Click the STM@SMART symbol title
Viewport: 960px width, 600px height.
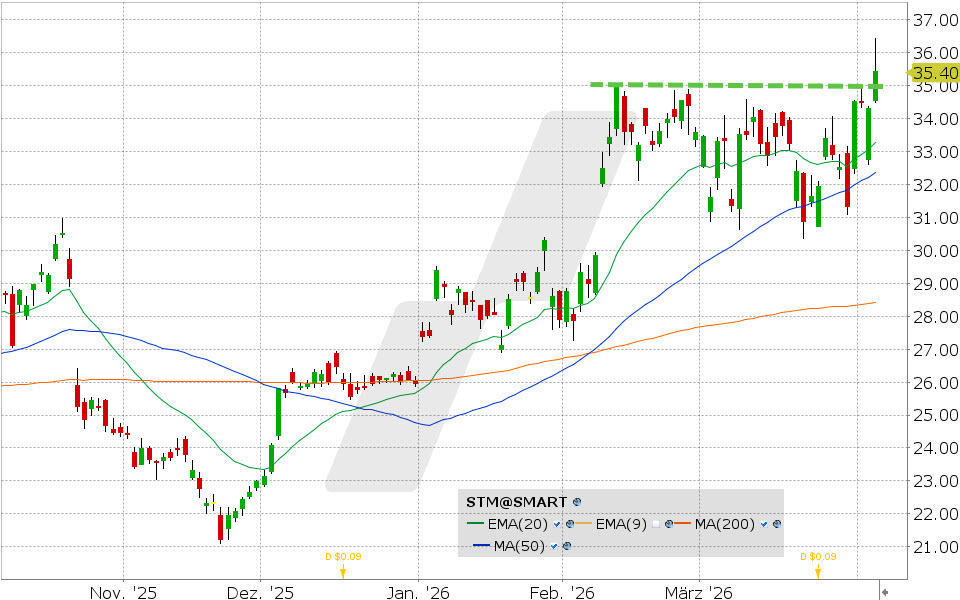[x=517, y=501]
